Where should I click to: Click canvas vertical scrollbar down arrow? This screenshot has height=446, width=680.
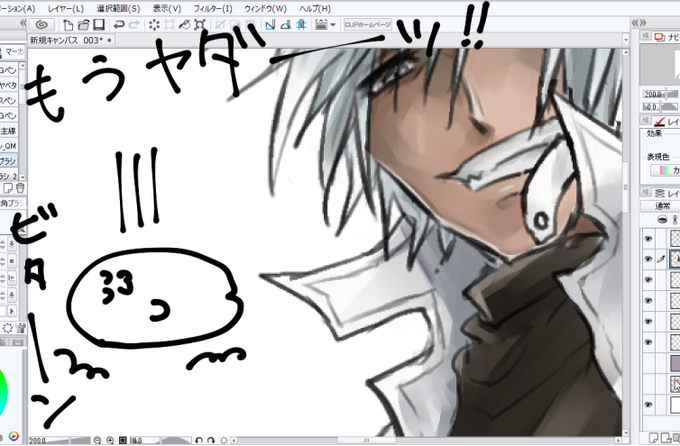click(x=626, y=433)
